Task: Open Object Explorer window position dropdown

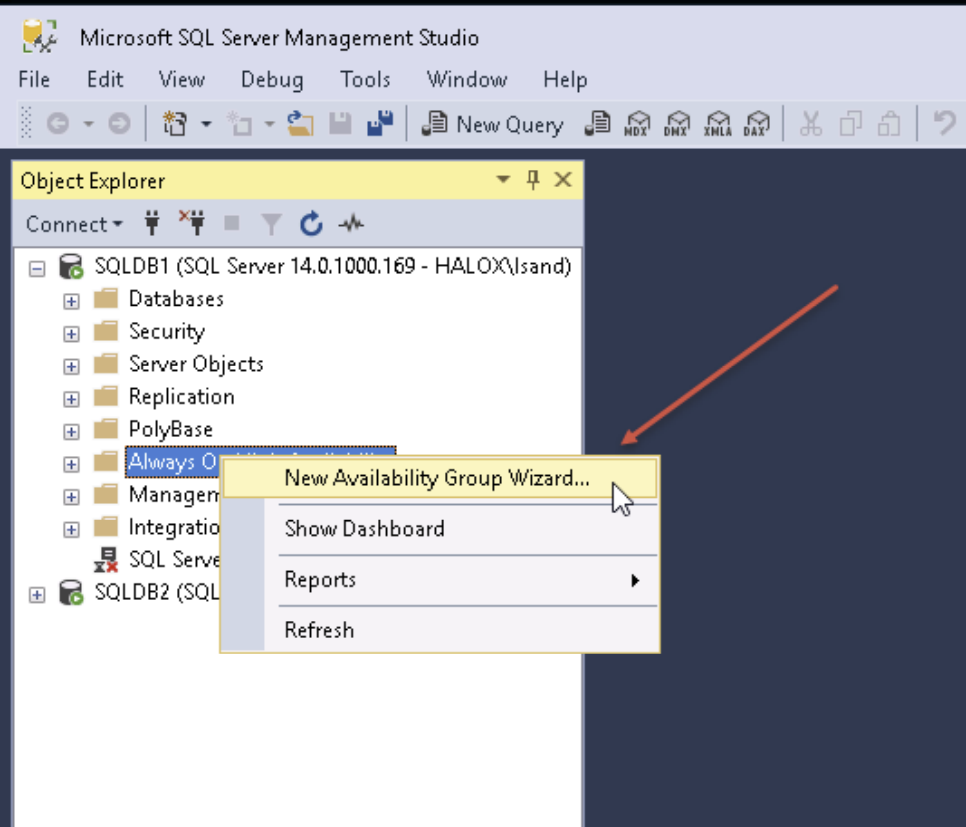Action: [503, 179]
